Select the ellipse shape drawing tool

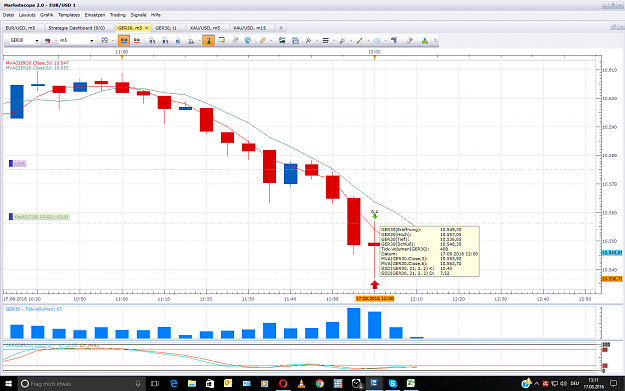click(377, 41)
